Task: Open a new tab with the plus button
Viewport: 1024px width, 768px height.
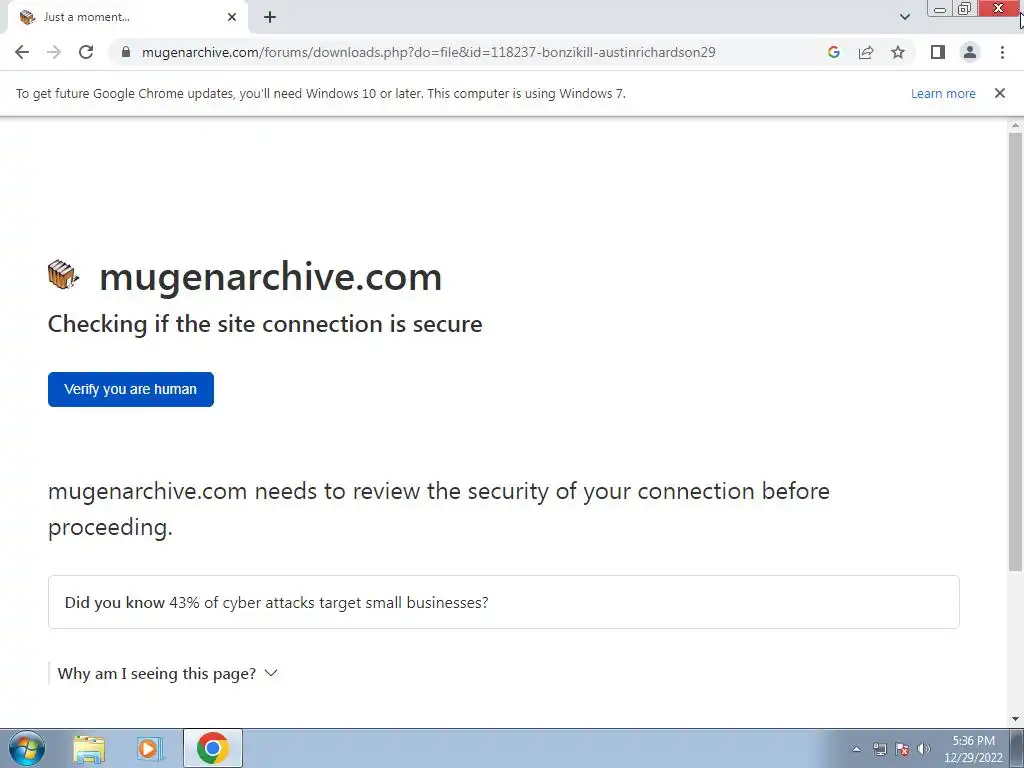Action: tap(270, 18)
